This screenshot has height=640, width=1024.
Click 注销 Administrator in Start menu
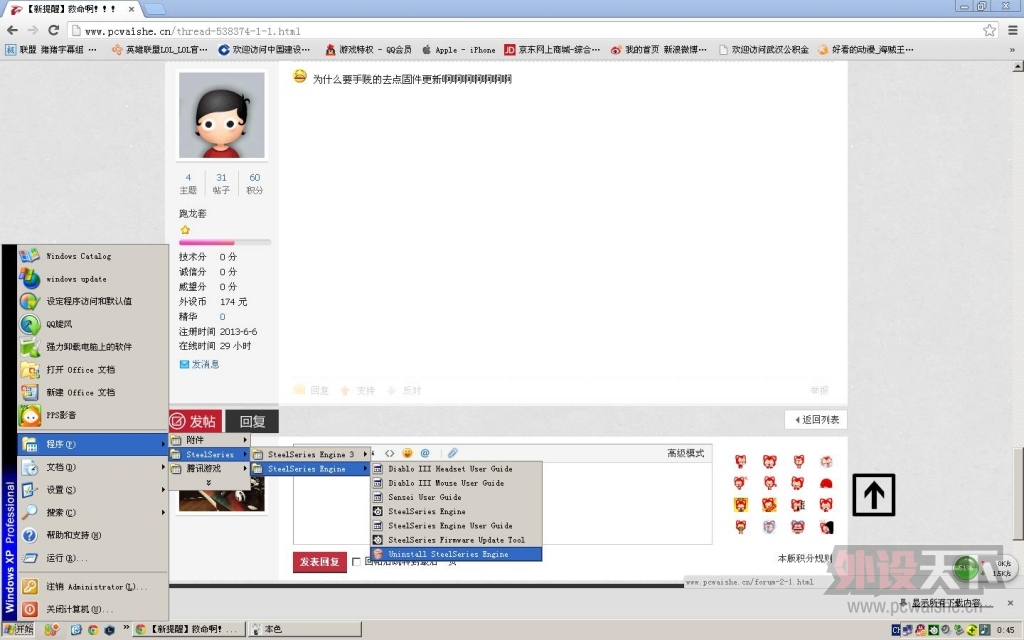(93, 587)
